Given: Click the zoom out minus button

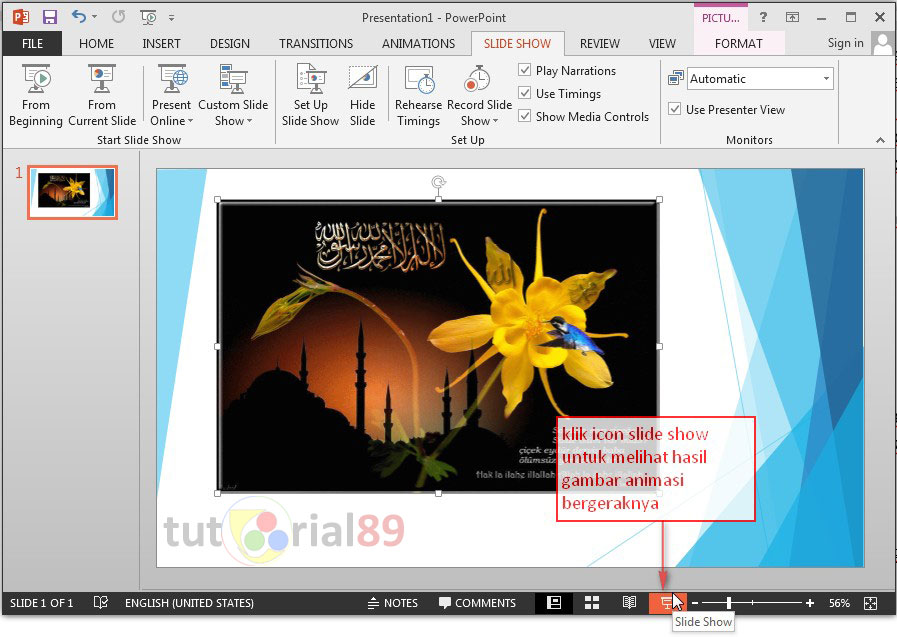Looking at the screenshot, I should click(695, 603).
